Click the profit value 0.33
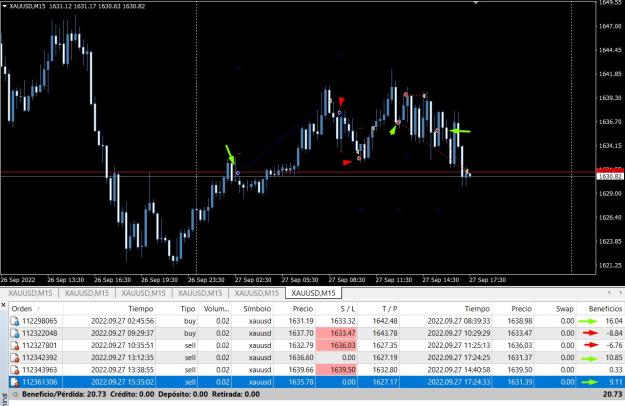This screenshot has width=625, height=406. [616, 370]
